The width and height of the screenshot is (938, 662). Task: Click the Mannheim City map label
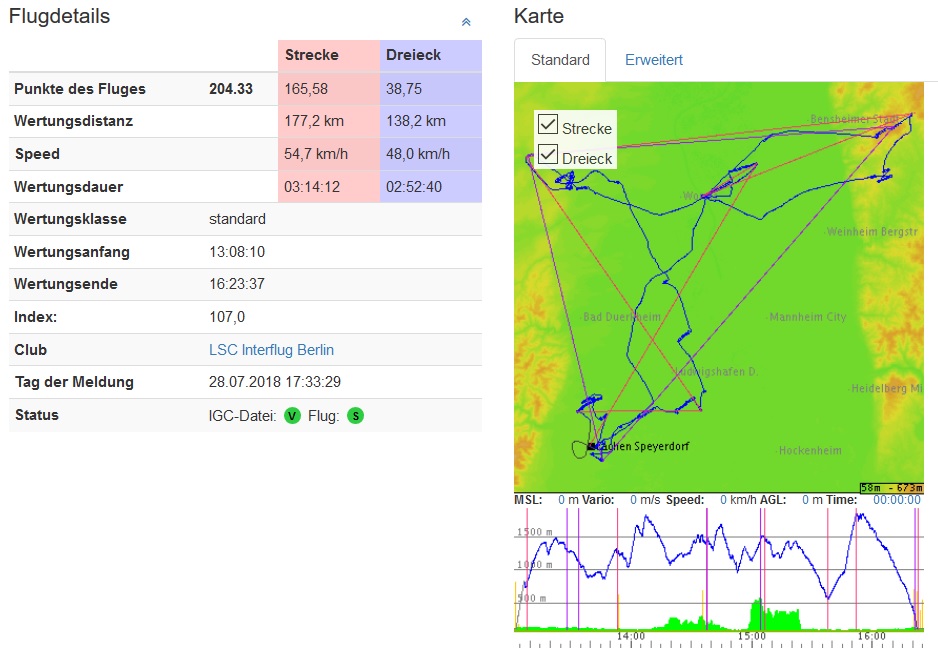807,317
